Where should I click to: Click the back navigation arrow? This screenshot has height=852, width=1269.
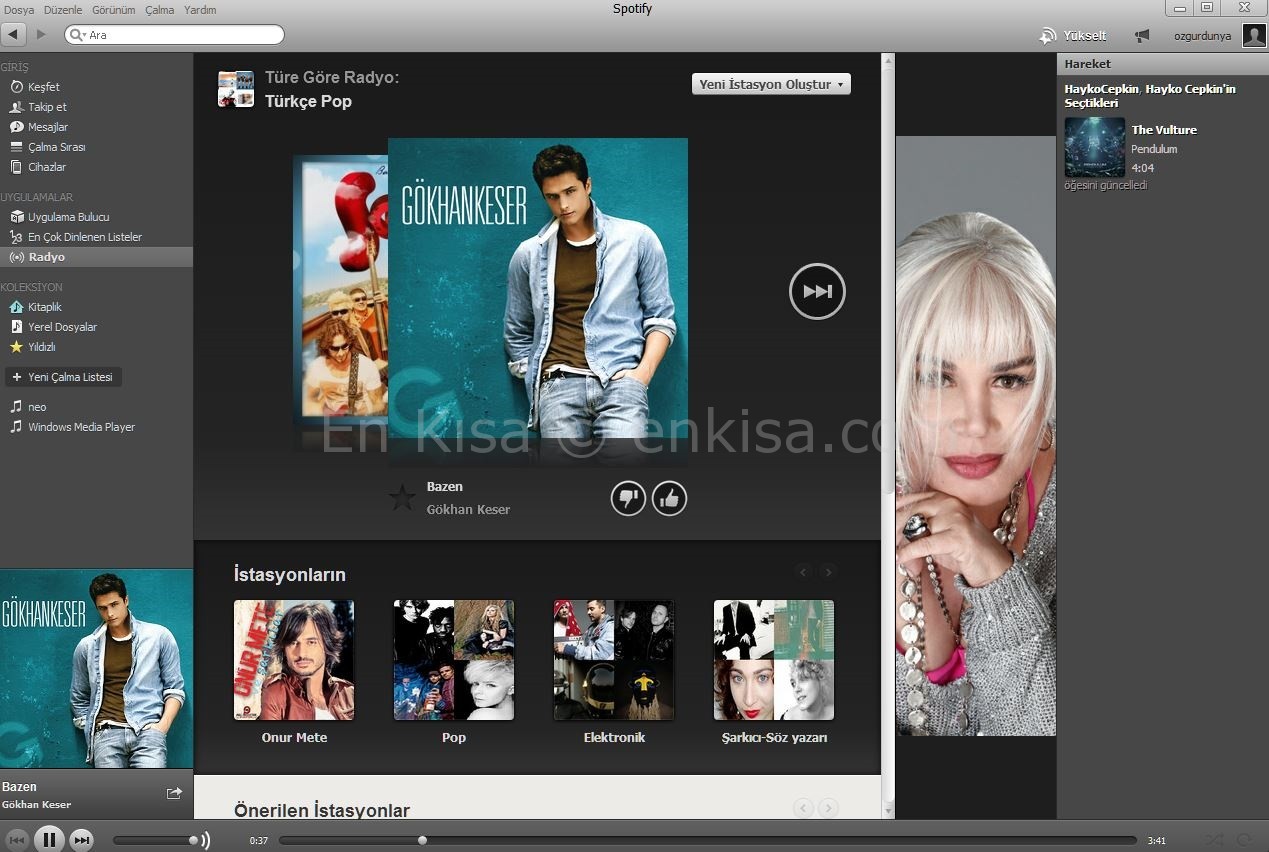click(x=13, y=34)
